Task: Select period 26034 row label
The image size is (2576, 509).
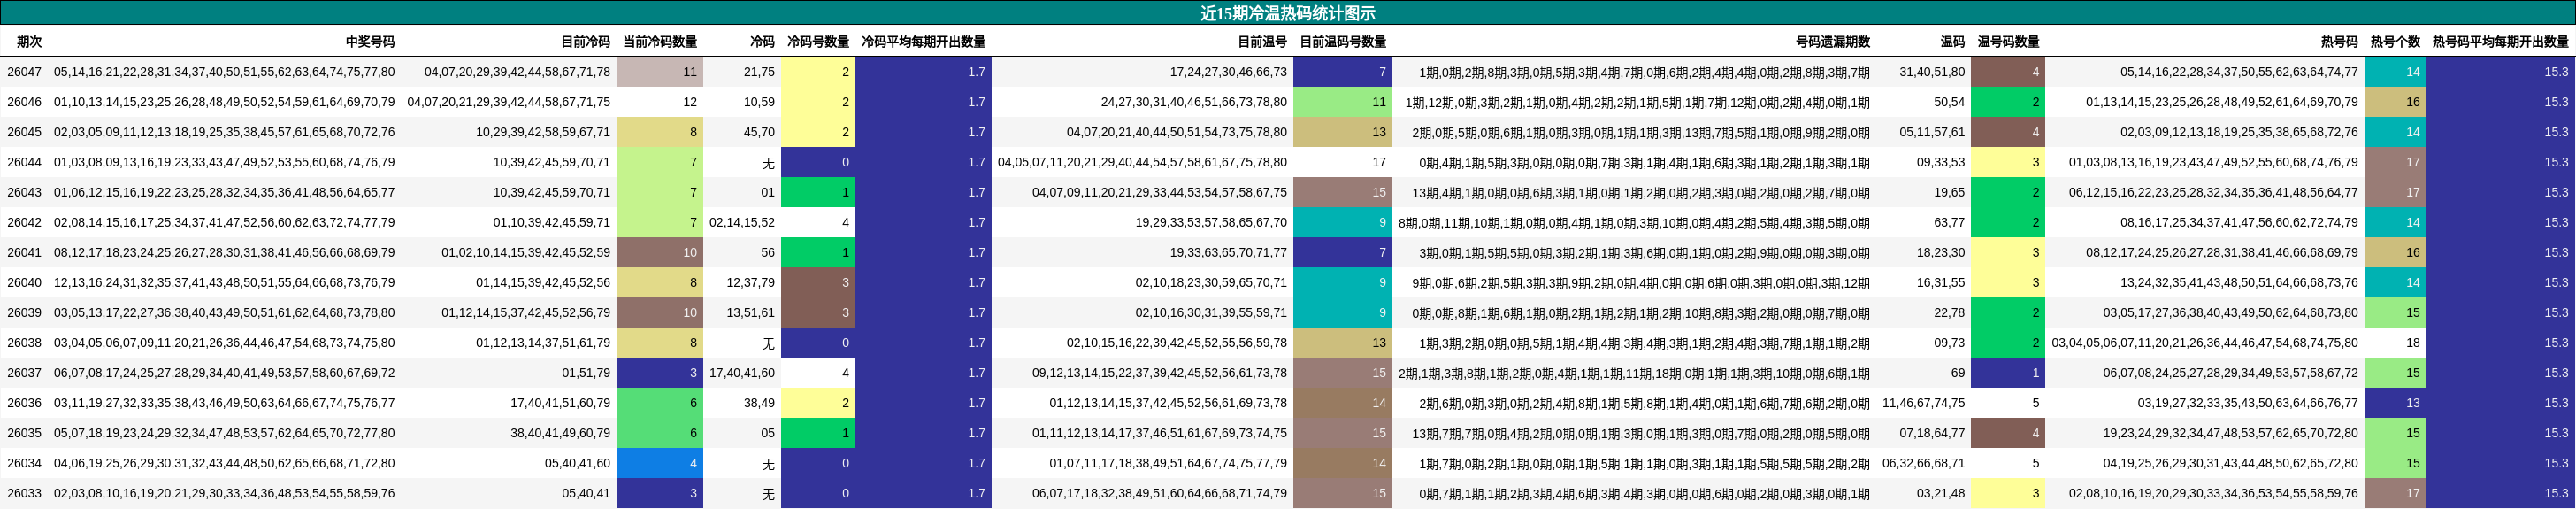Action: (25, 463)
